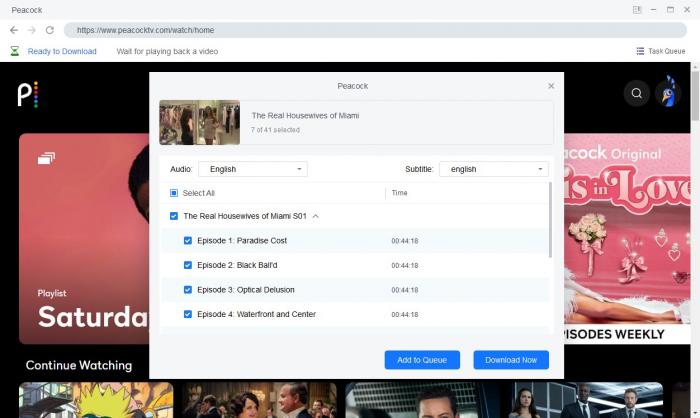Open the peacock profile avatar

668,92
